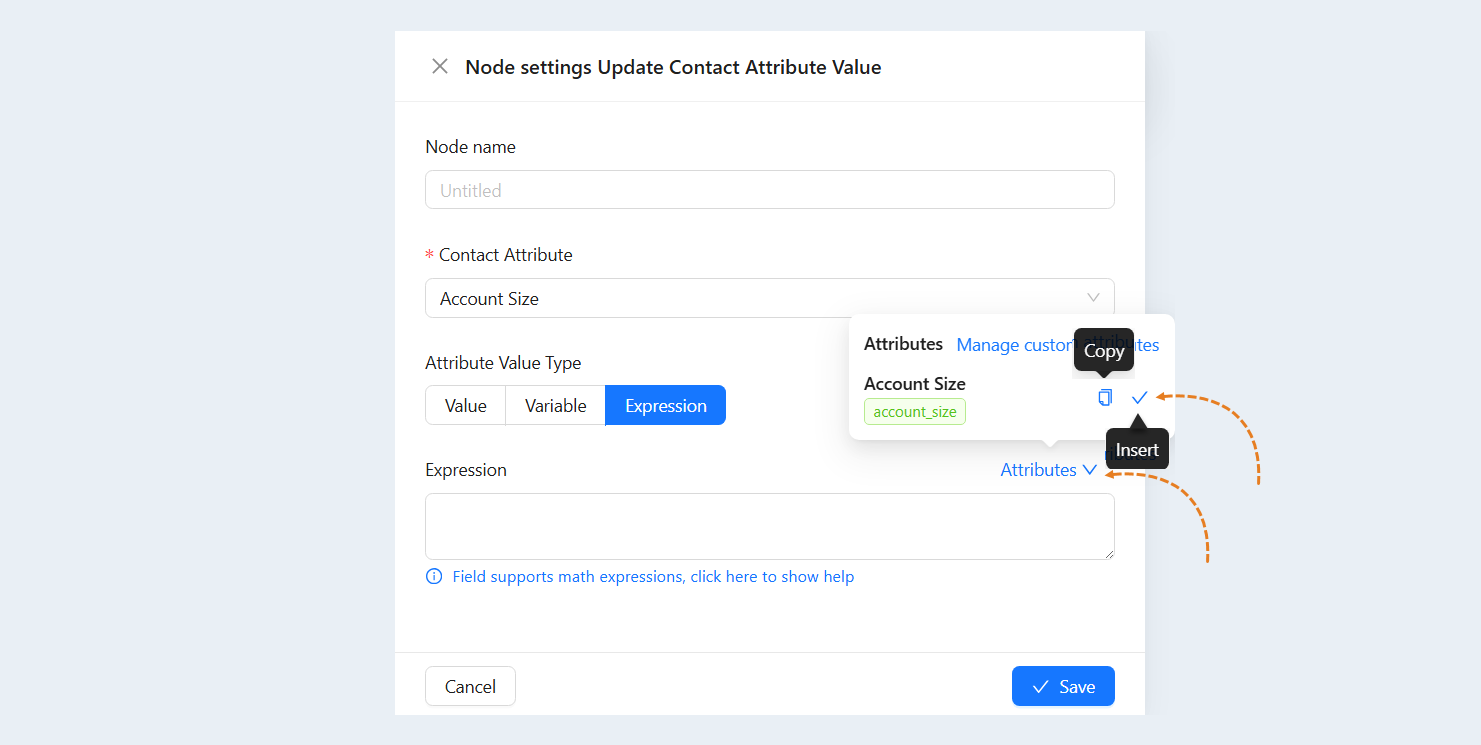Collapse the Attributes popover
Image resolution: width=1481 pixels, height=745 pixels.
pyautogui.click(x=1049, y=470)
